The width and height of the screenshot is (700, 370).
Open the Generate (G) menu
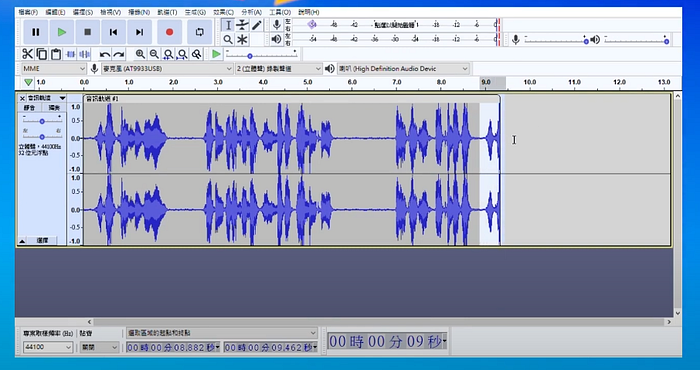(195, 12)
